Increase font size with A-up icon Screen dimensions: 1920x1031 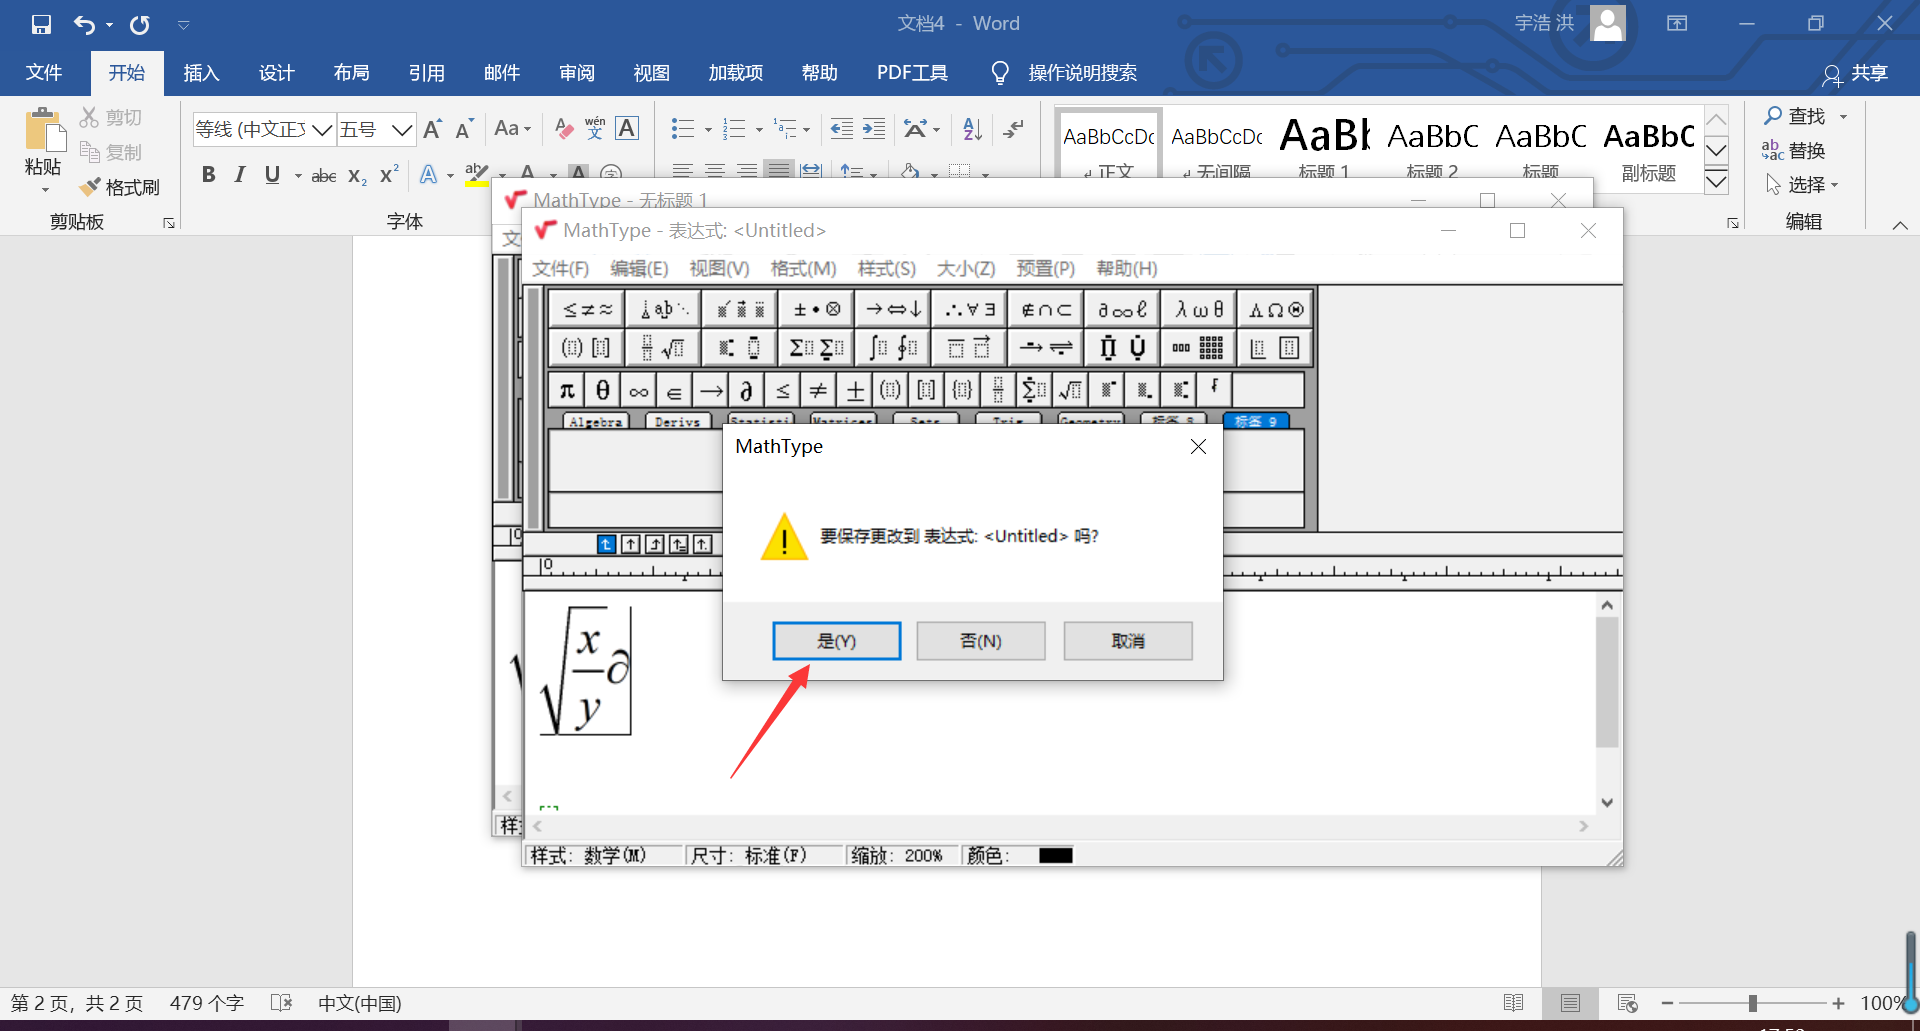click(x=432, y=128)
